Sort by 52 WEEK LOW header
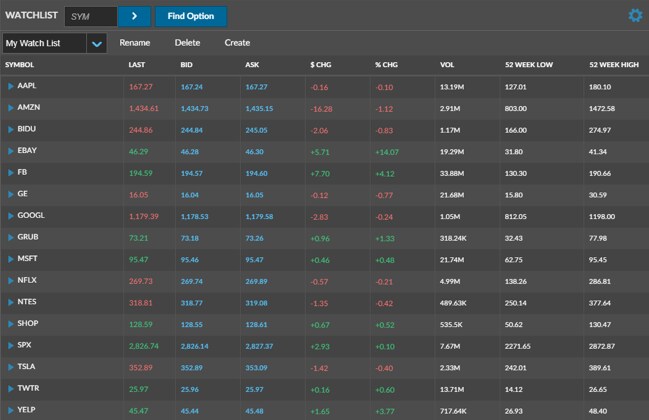Image resolution: width=649 pixels, height=420 pixels. (529, 65)
